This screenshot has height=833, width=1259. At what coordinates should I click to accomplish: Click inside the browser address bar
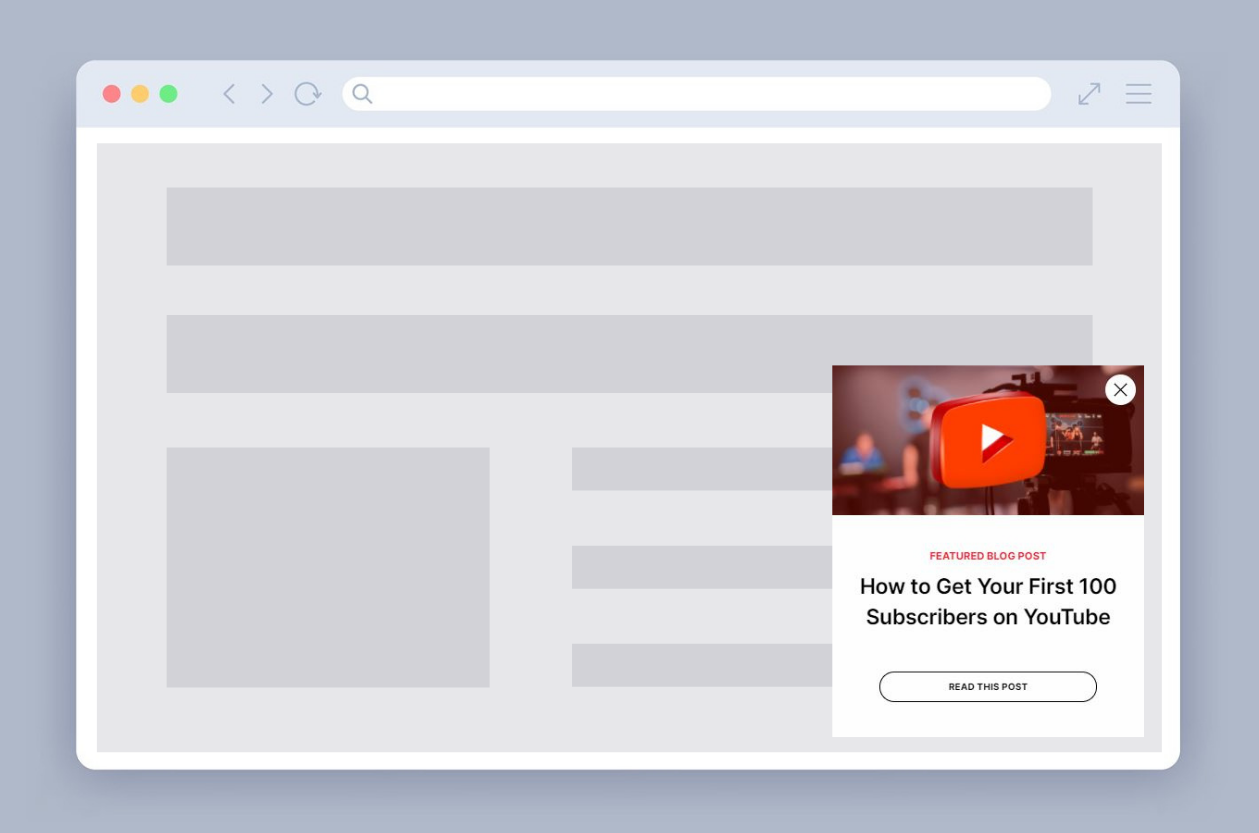click(x=696, y=94)
